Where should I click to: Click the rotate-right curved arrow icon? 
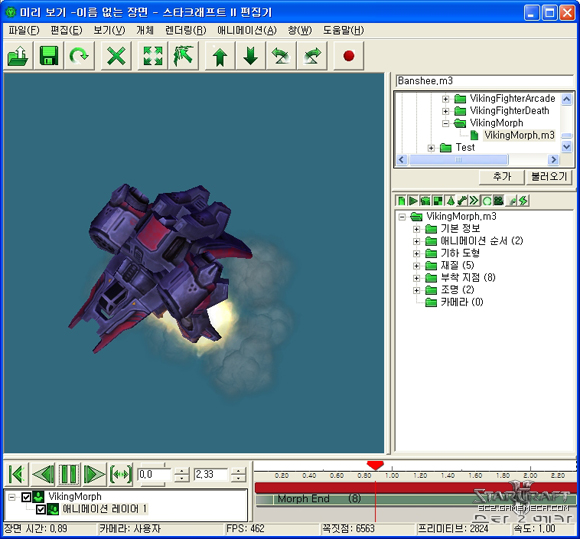[312, 56]
